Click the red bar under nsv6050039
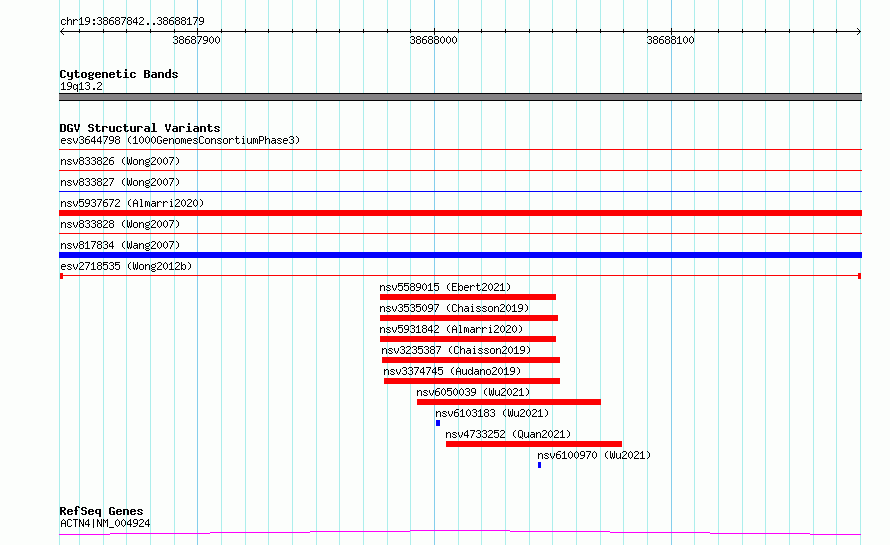The width and height of the screenshot is (890, 545). click(509, 402)
